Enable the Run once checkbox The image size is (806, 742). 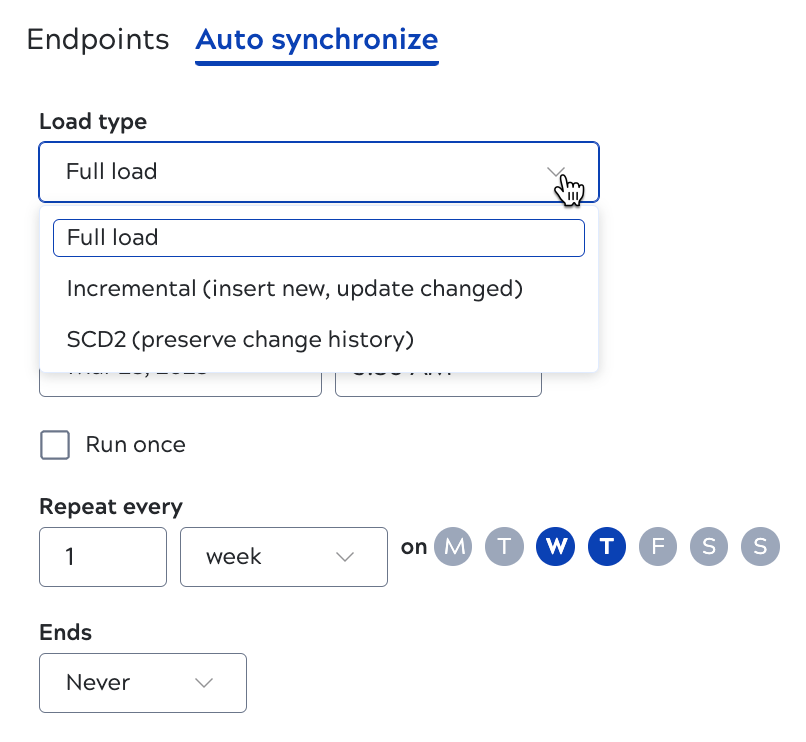tap(55, 445)
